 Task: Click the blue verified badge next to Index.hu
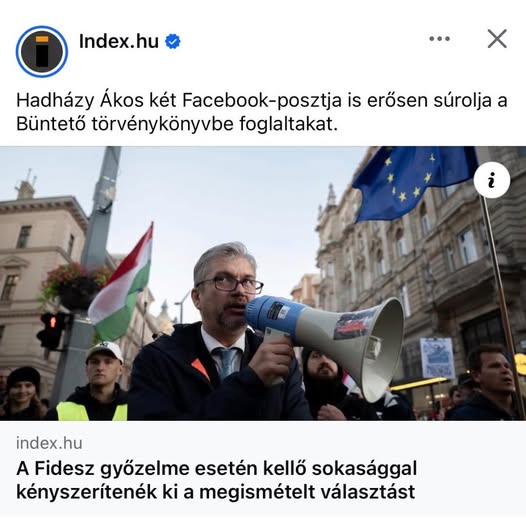[173, 41]
